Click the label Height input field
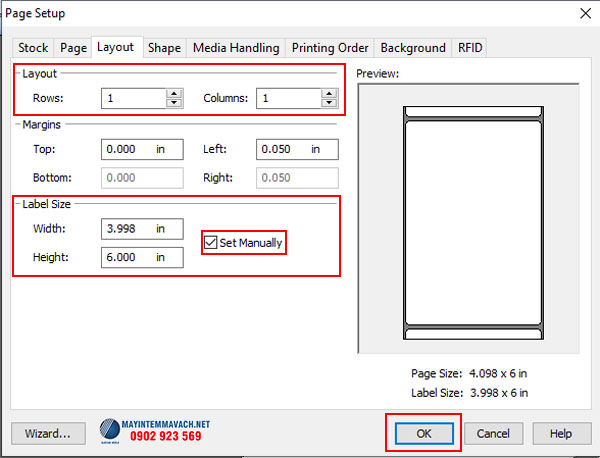This screenshot has width=600, height=458. pos(130,258)
